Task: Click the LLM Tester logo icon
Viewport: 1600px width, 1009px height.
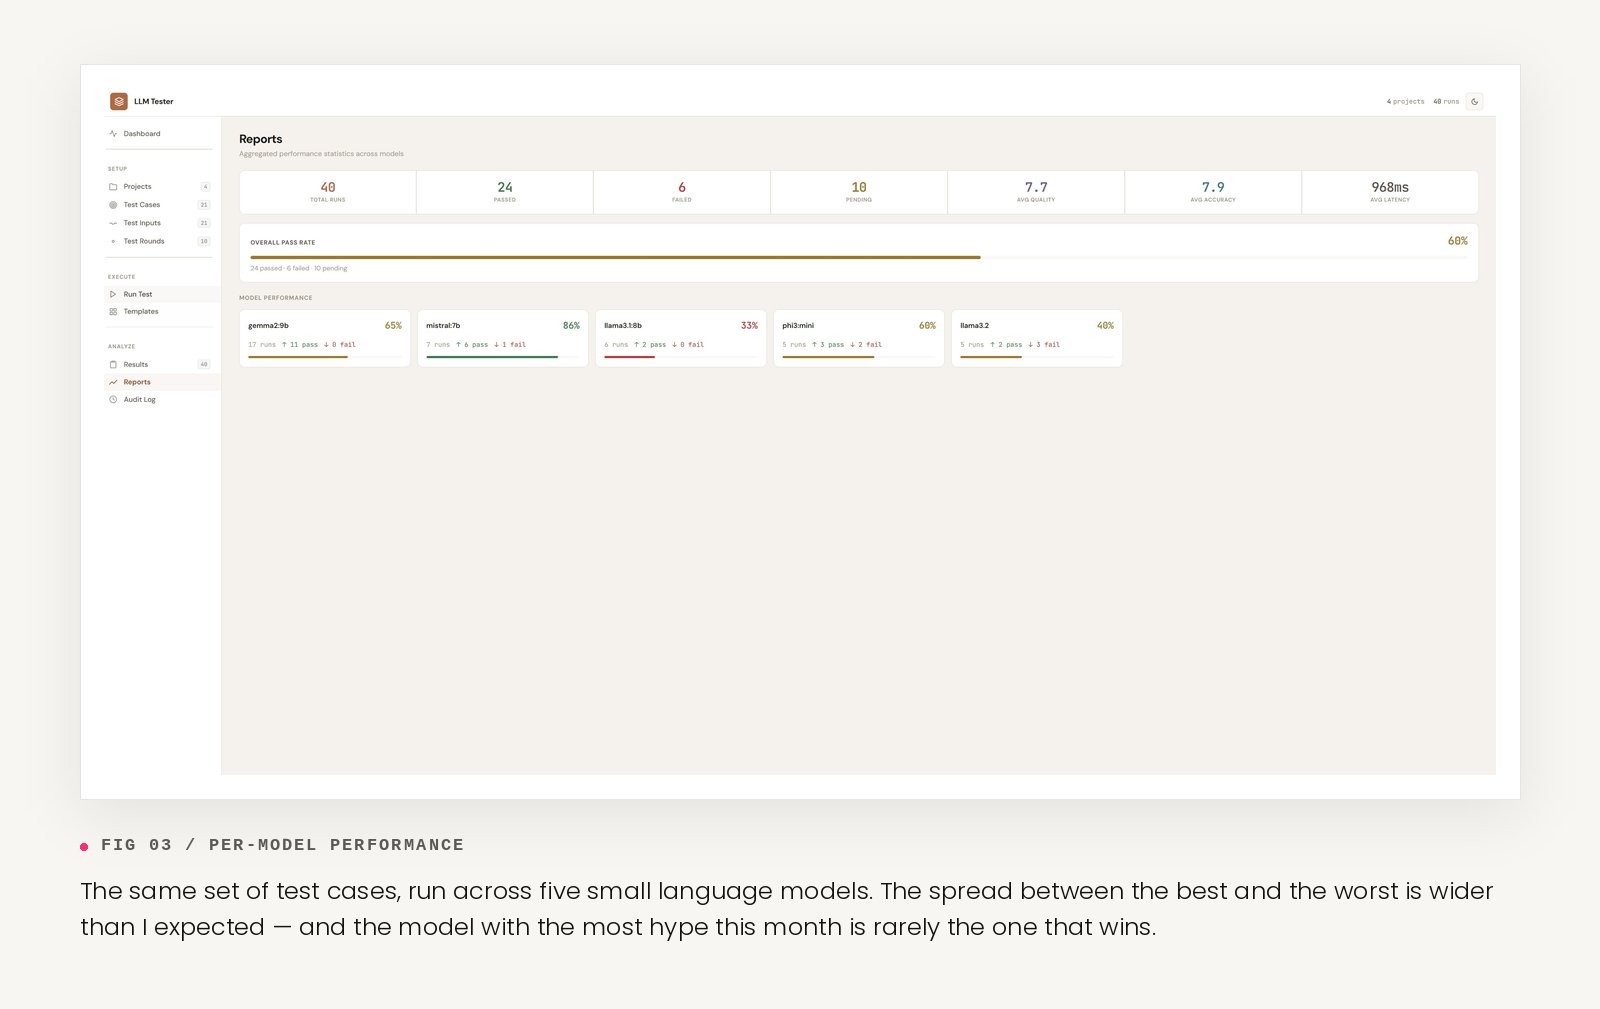Action: click(119, 101)
